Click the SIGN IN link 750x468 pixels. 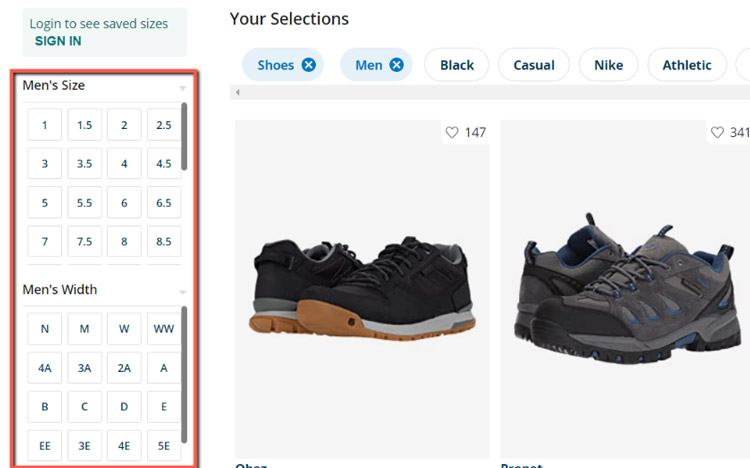point(58,41)
